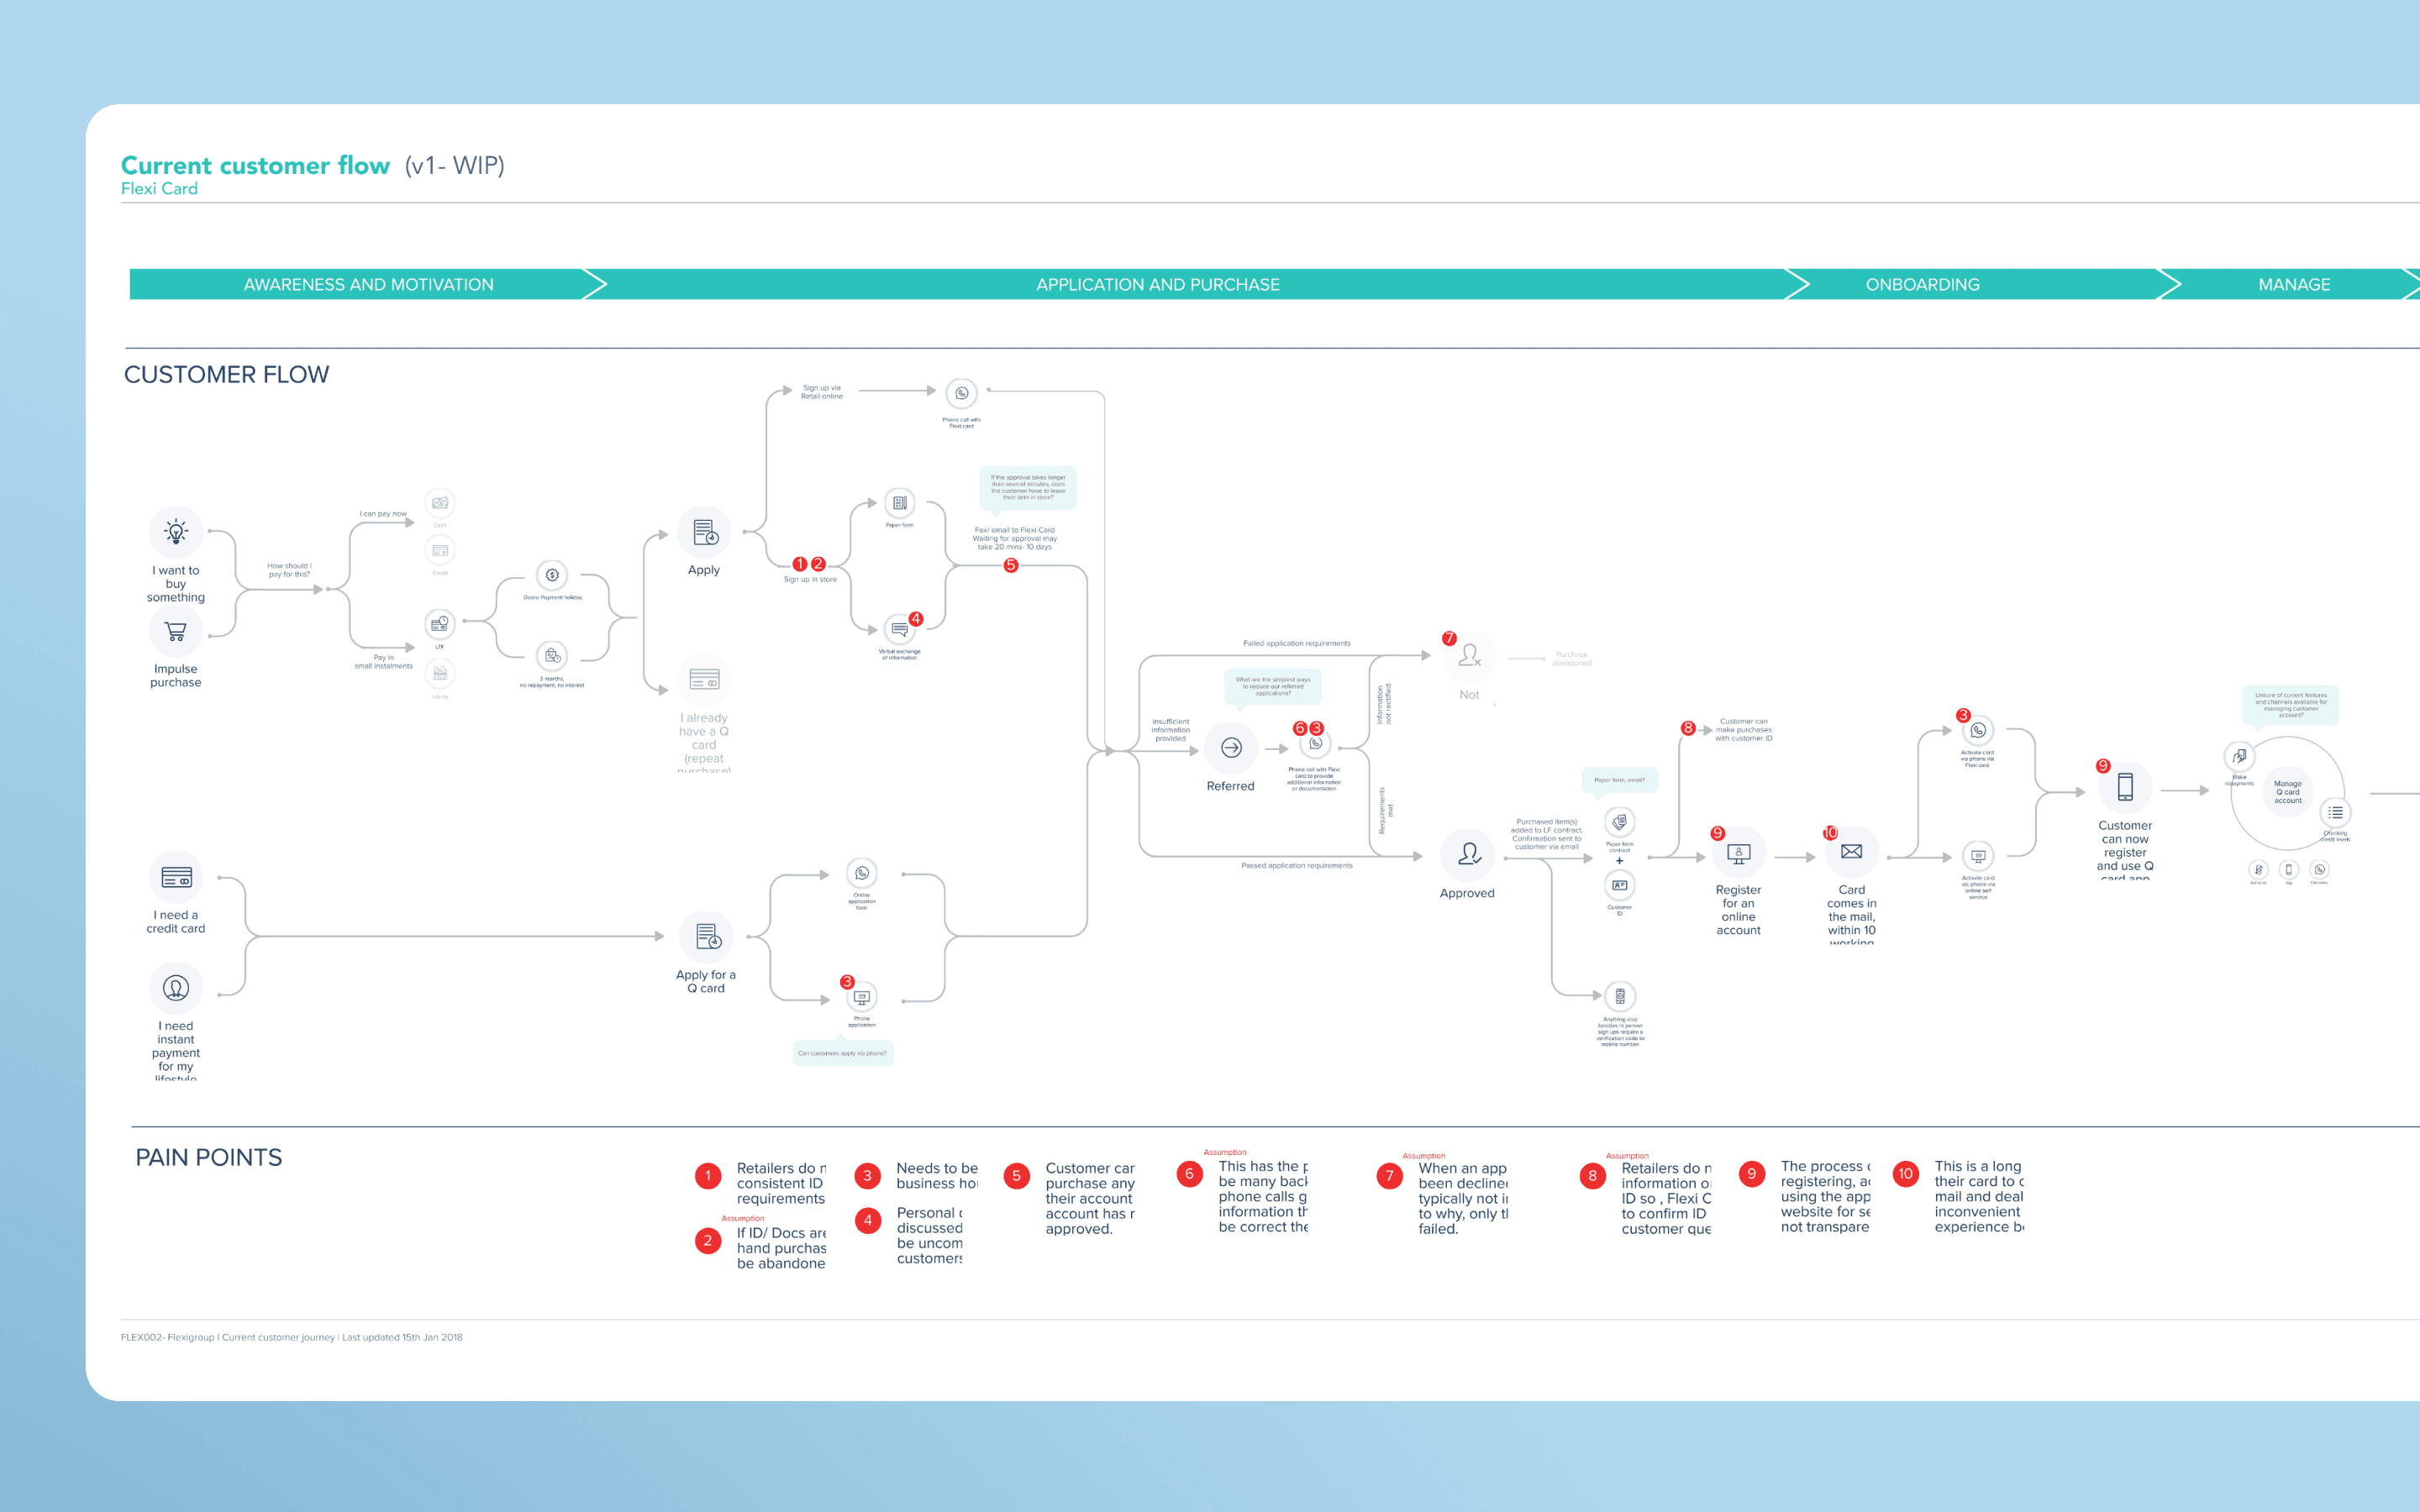Viewport: 2420px width, 1512px height.
Task: Click the 'Flexi Card' subtitle
Action: (x=159, y=189)
